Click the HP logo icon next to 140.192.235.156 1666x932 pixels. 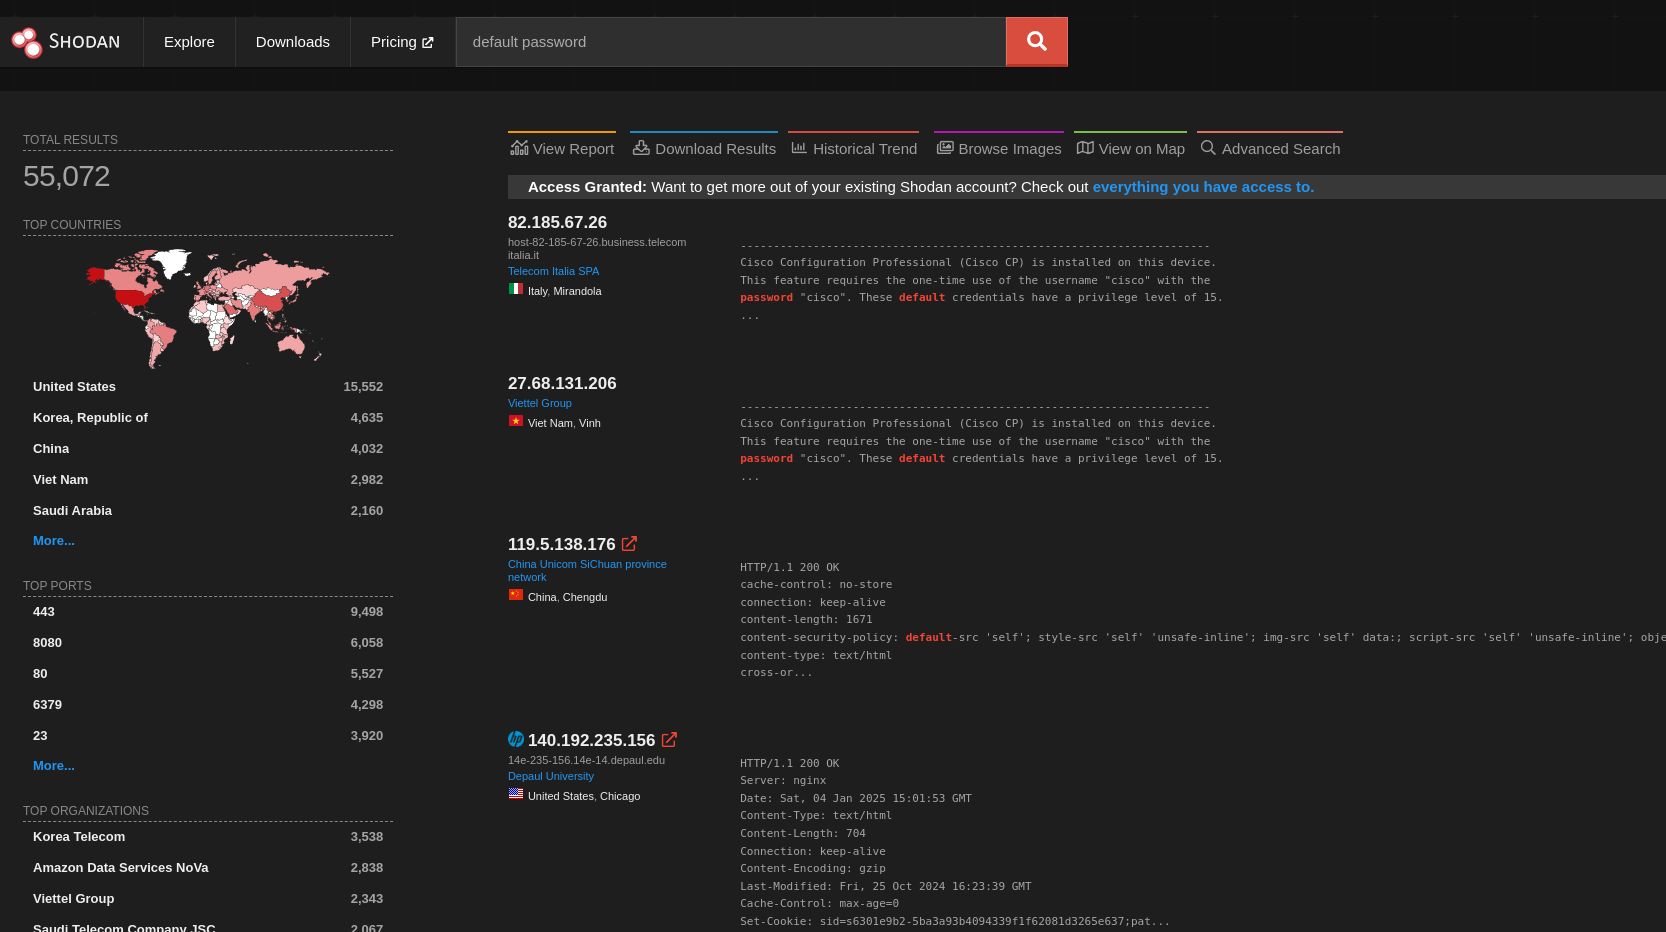tap(516, 739)
